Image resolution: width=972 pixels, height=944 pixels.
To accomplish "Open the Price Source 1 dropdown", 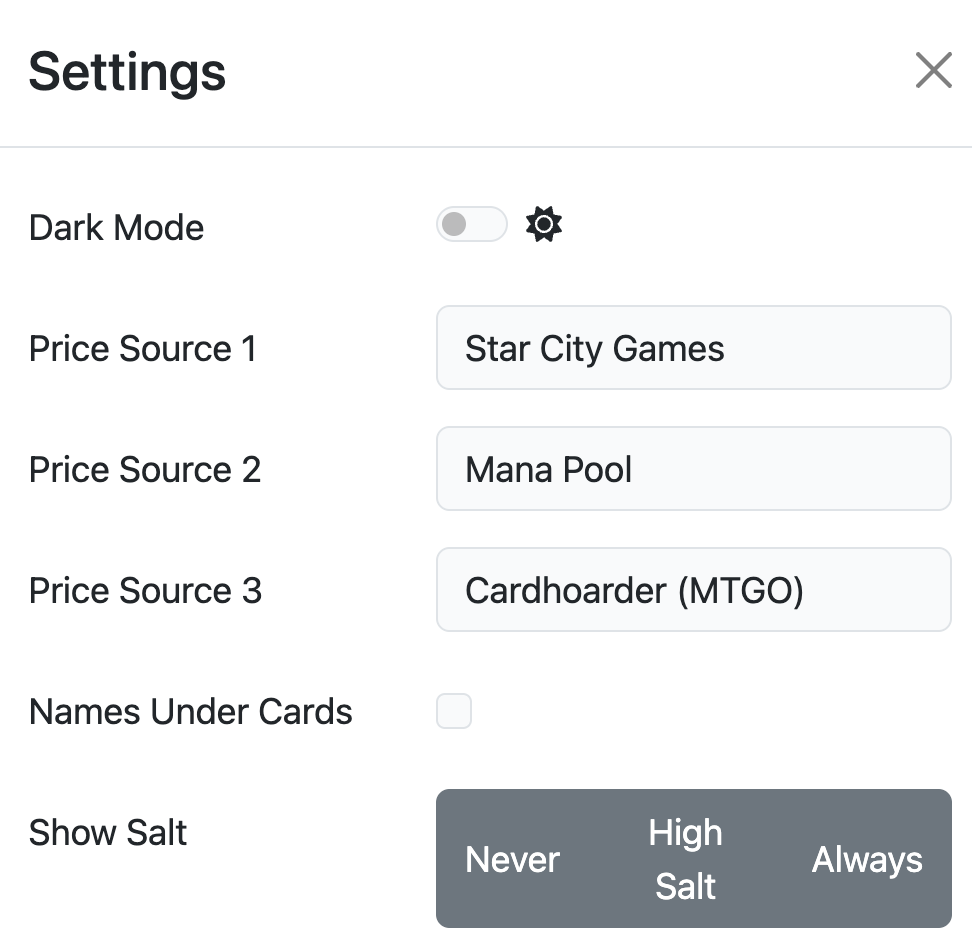I will pyautogui.click(x=693, y=348).
